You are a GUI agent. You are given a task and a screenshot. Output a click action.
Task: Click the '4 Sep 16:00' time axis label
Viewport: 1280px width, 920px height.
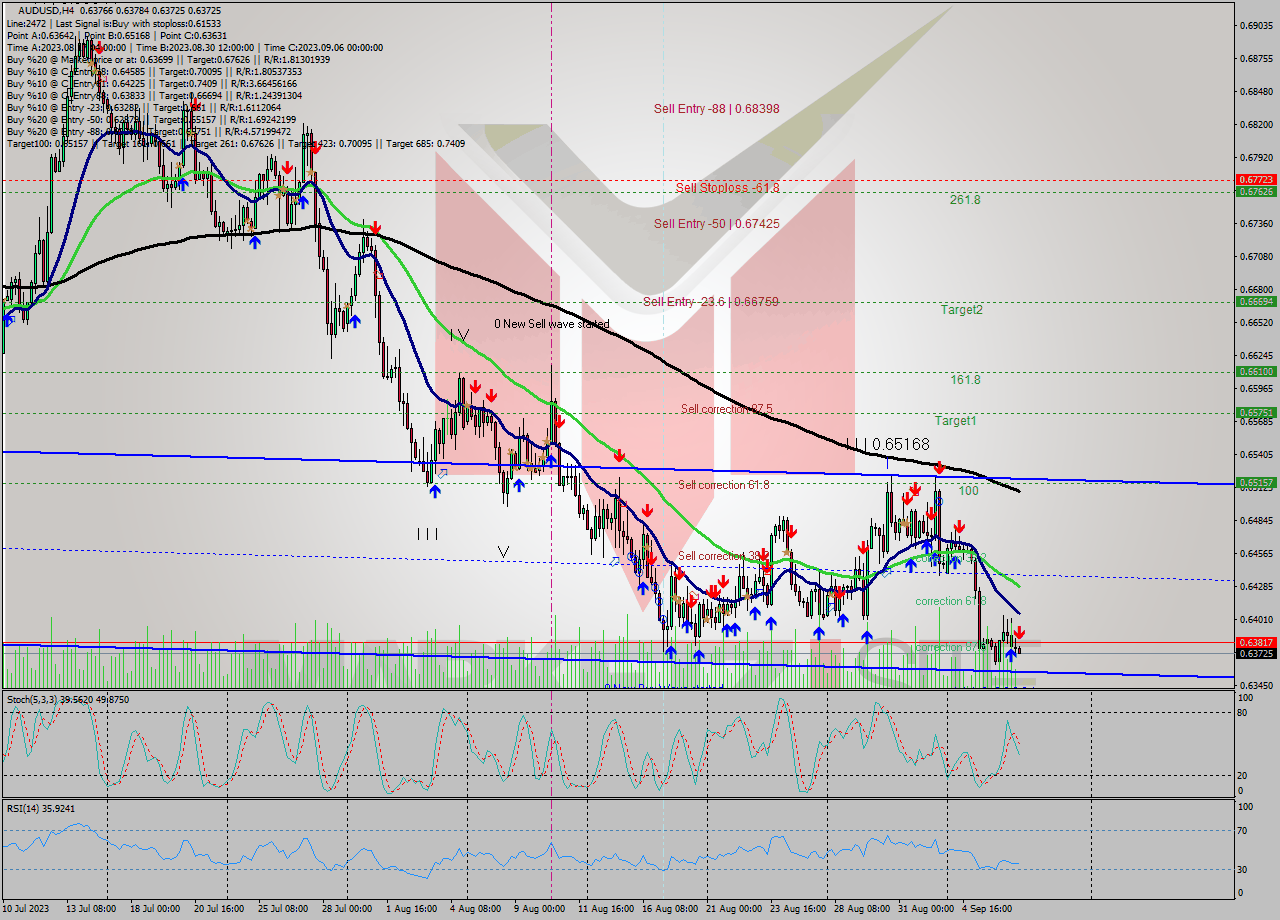(988, 909)
